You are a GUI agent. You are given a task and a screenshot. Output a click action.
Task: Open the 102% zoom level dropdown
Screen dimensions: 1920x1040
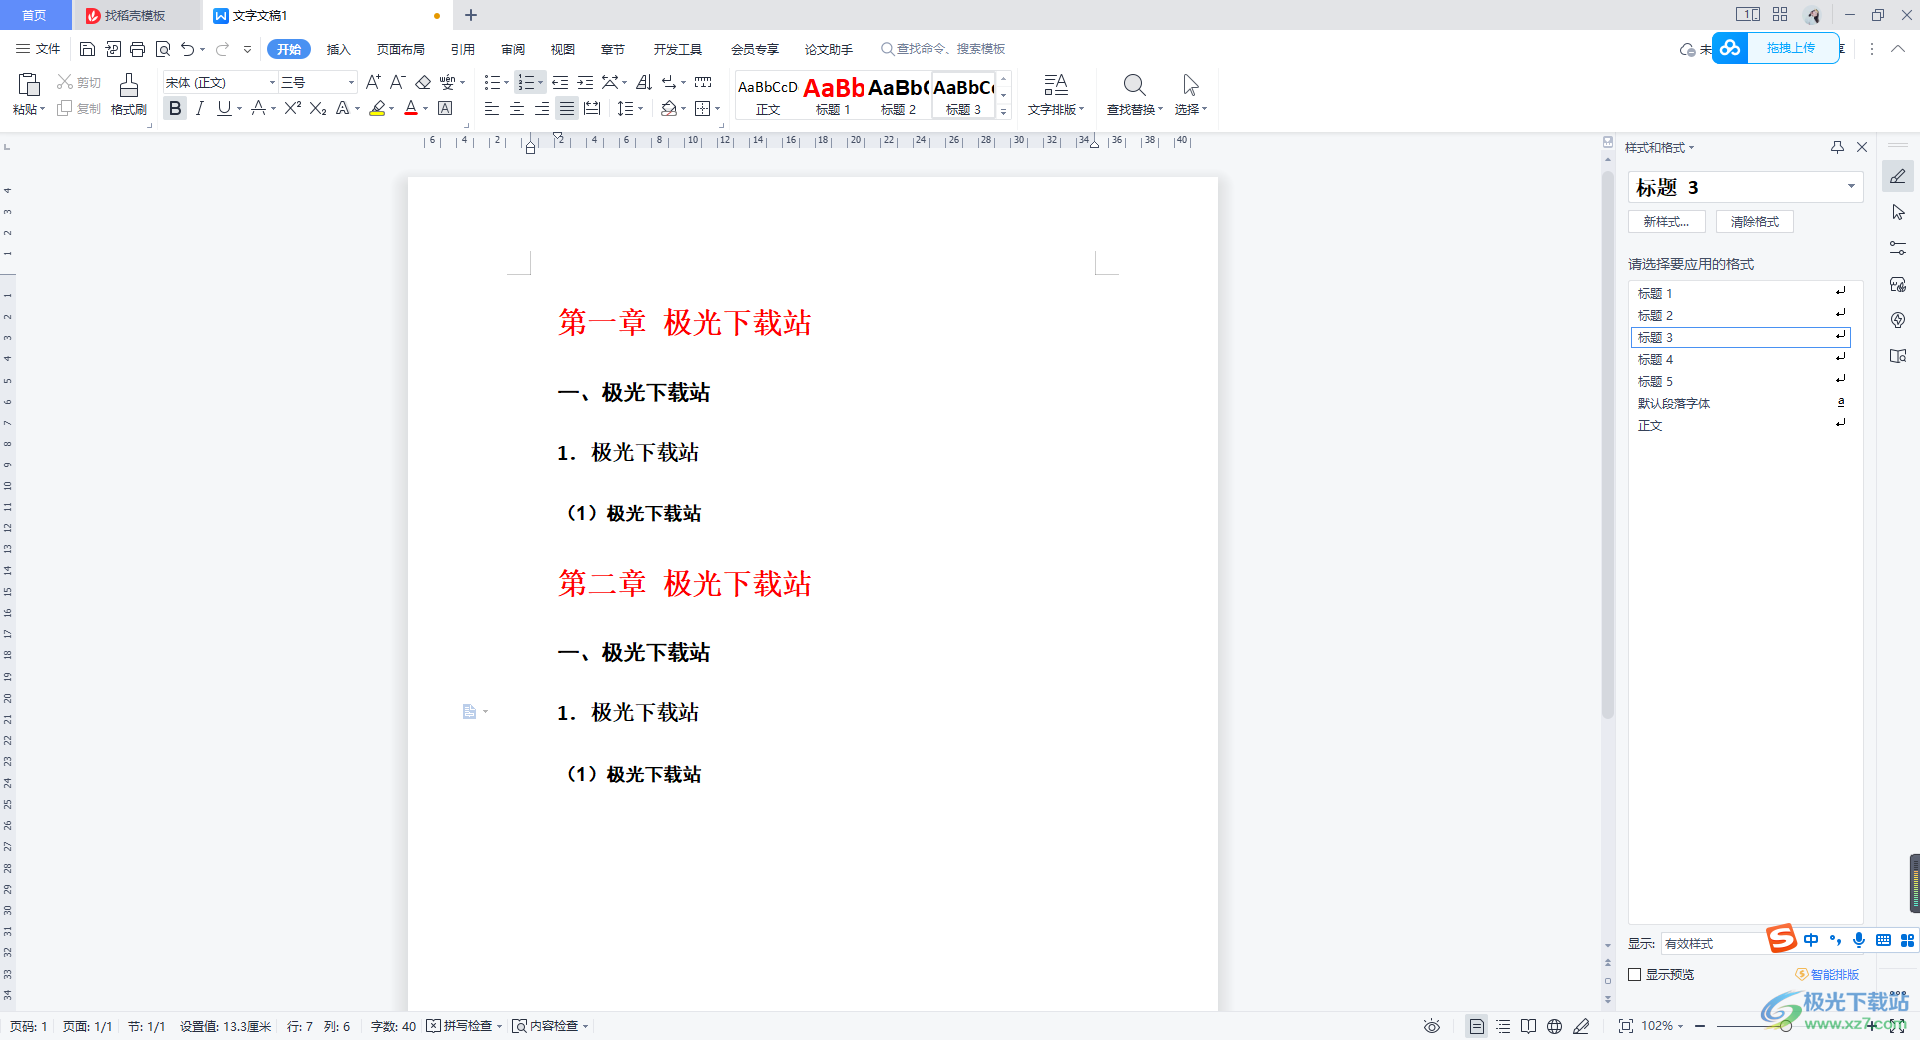(x=1662, y=1026)
